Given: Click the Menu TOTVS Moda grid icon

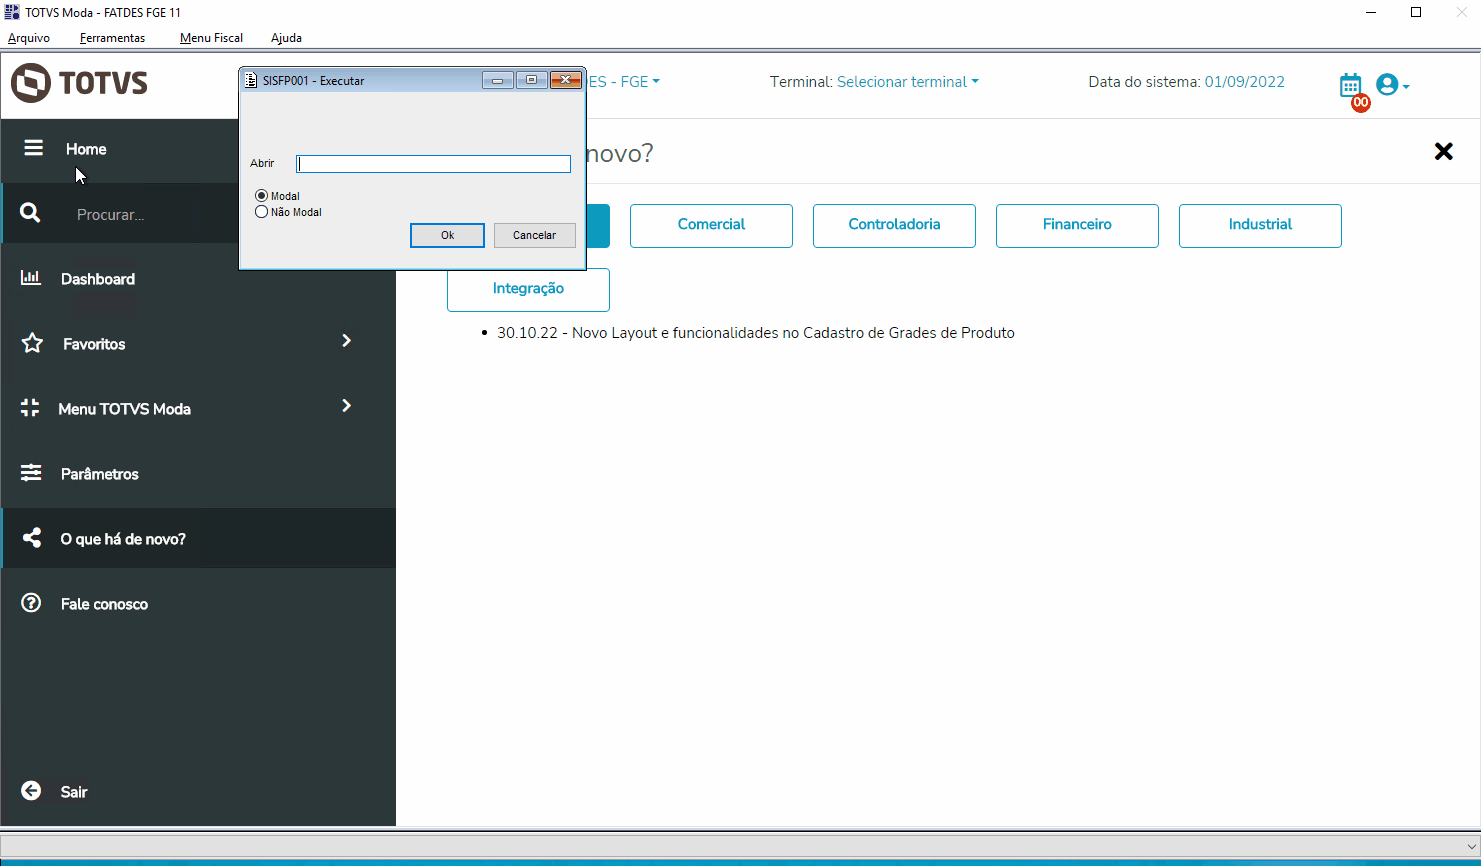Looking at the screenshot, I should 30,408.
